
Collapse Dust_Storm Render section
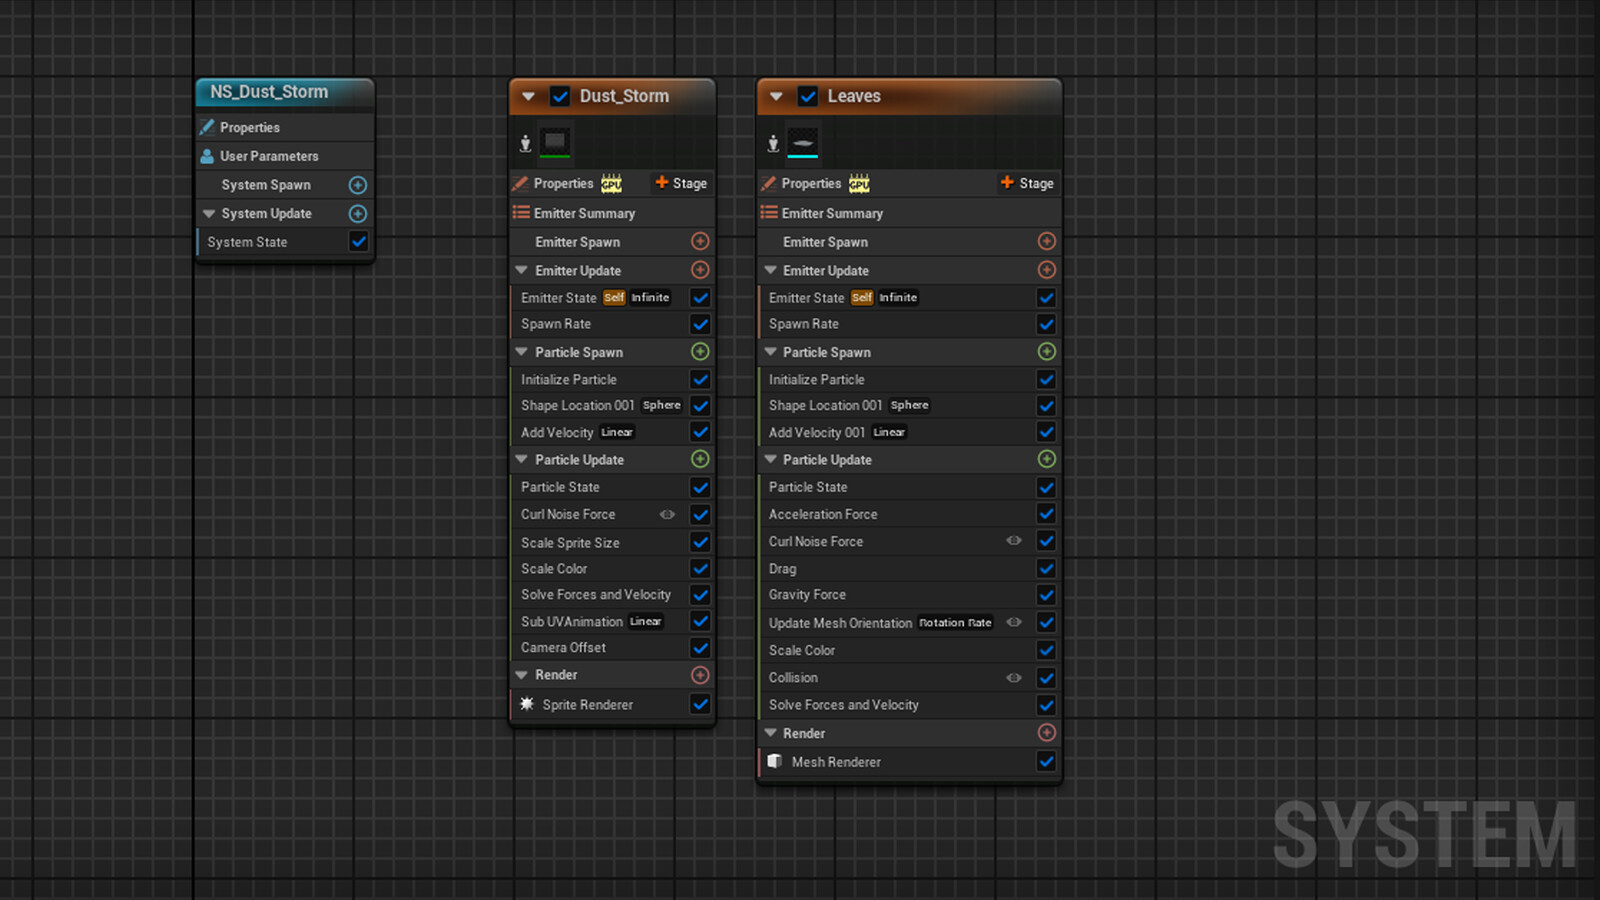(521, 675)
